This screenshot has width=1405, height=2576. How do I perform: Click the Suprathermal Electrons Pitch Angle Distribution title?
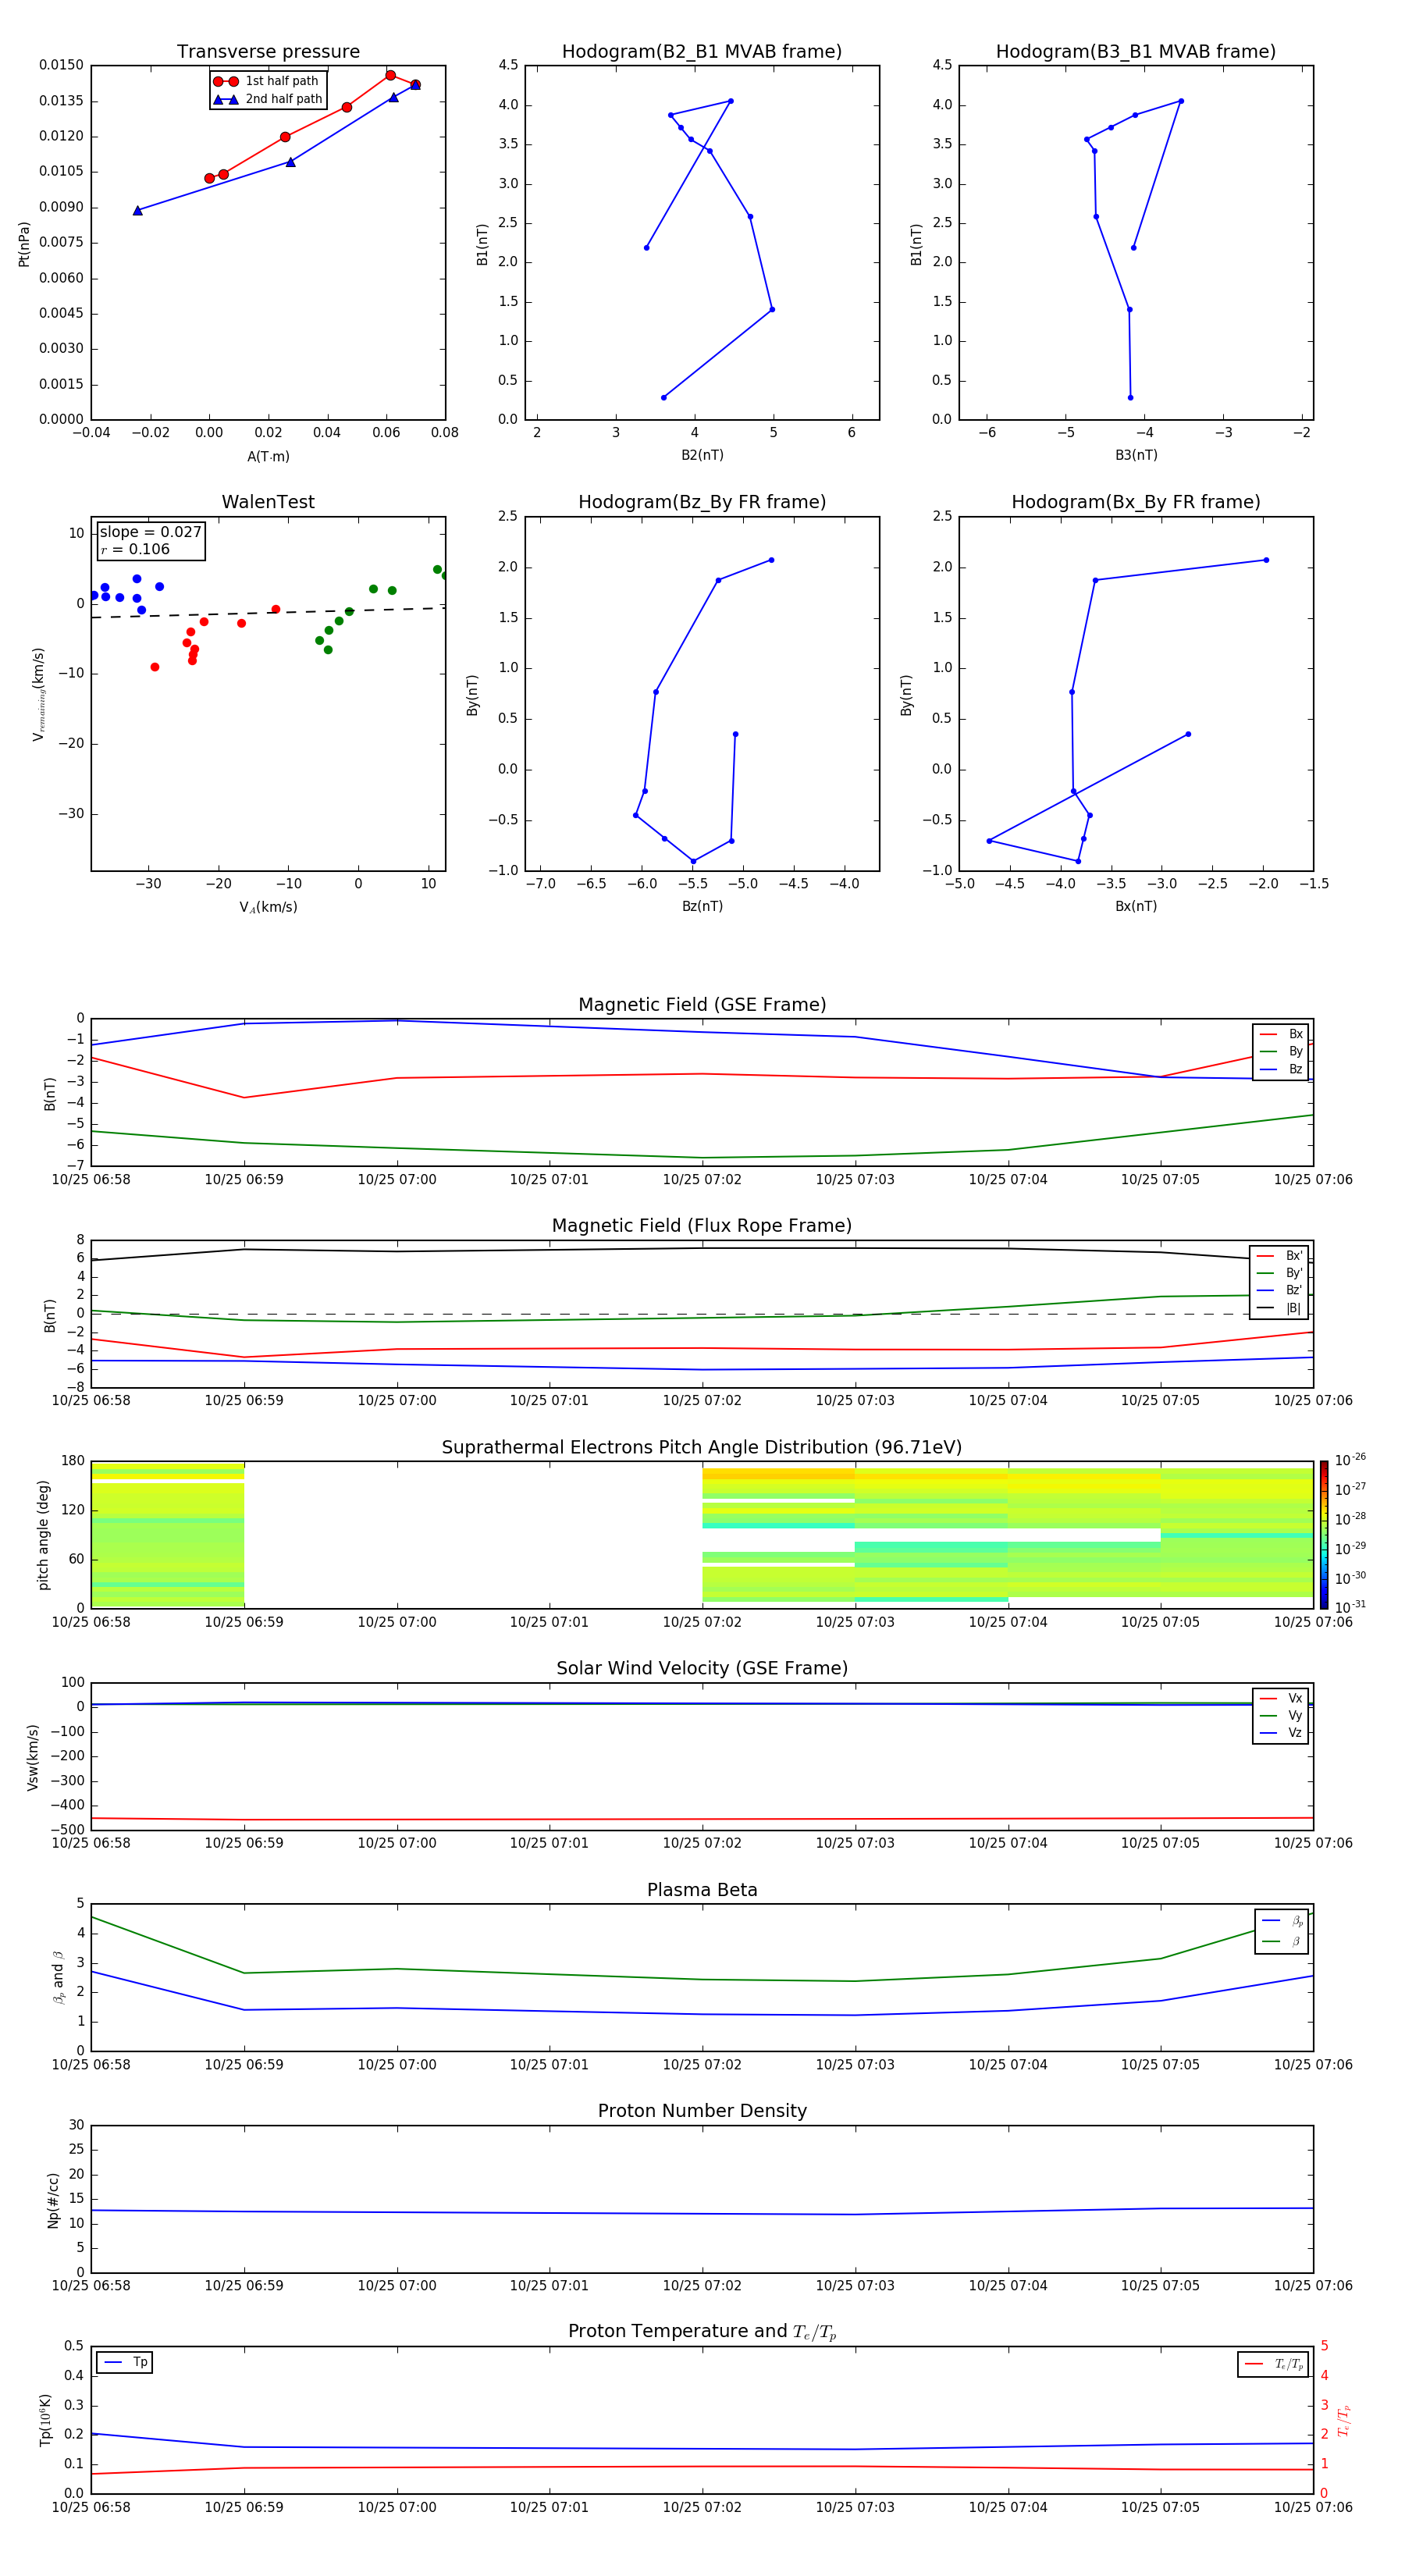[702, 1448]
